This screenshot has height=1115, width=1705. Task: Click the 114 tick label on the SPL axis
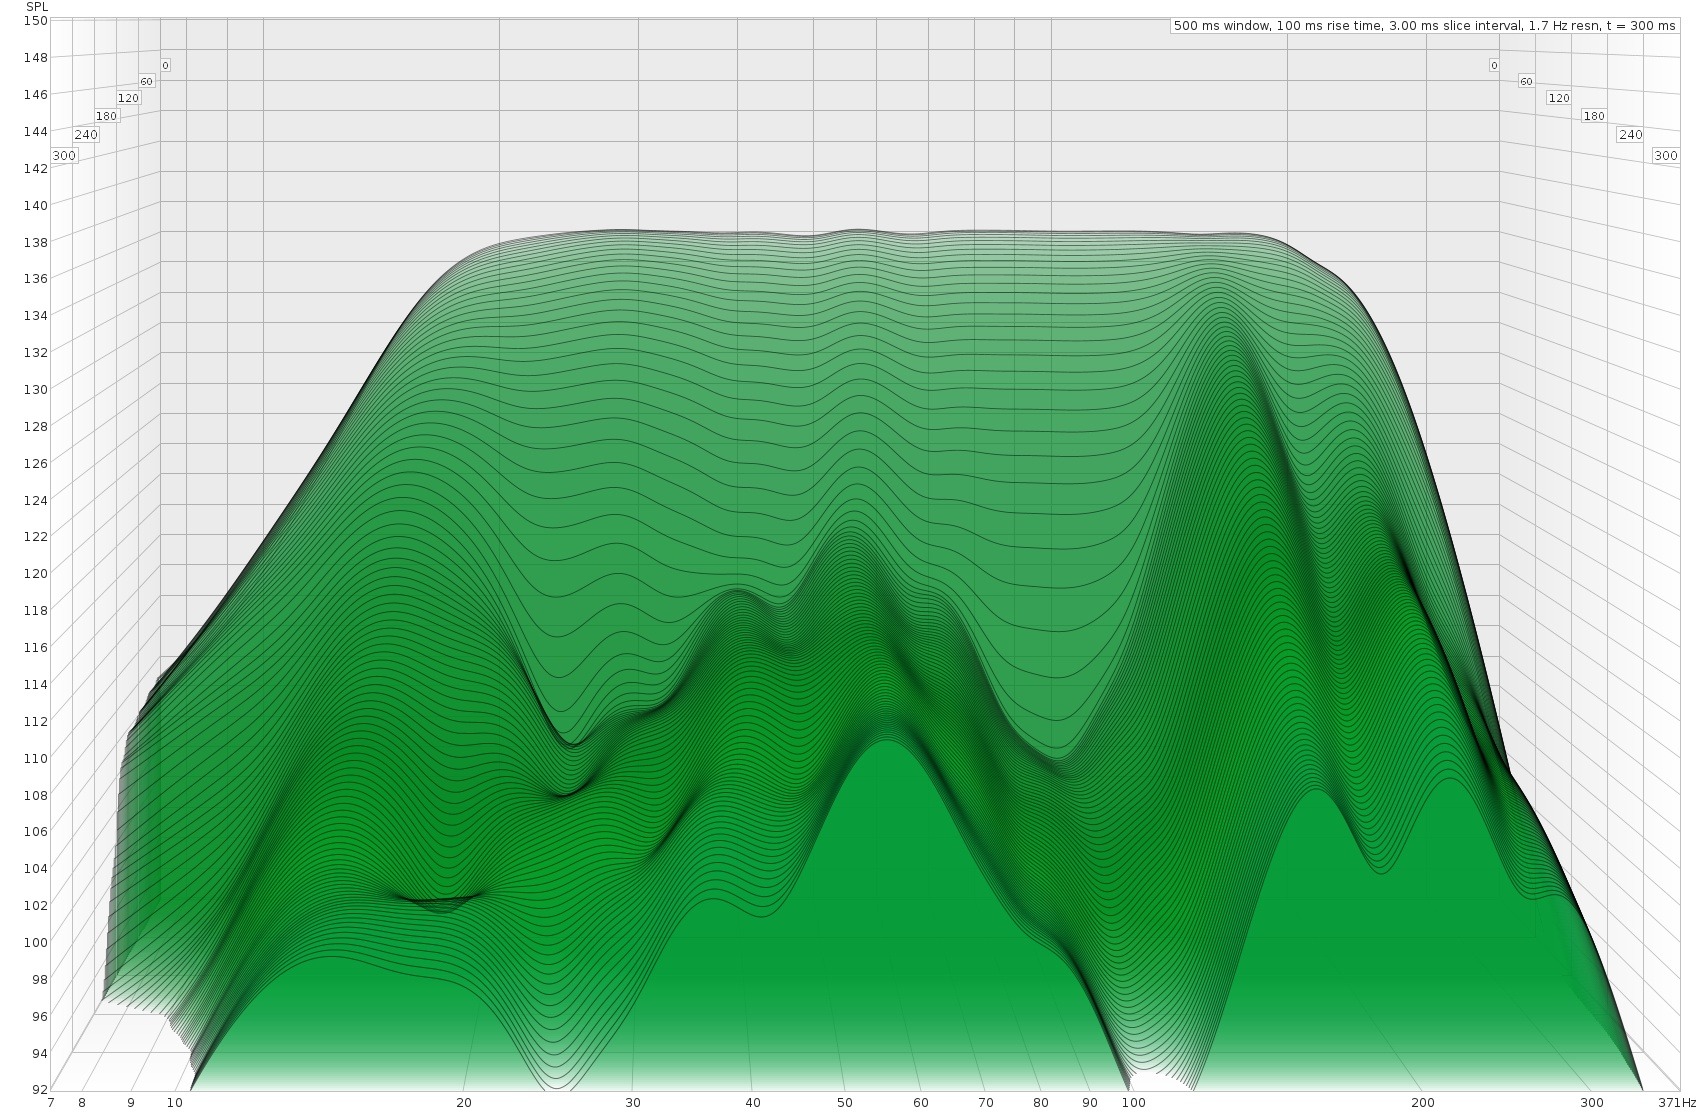[36, 685]
